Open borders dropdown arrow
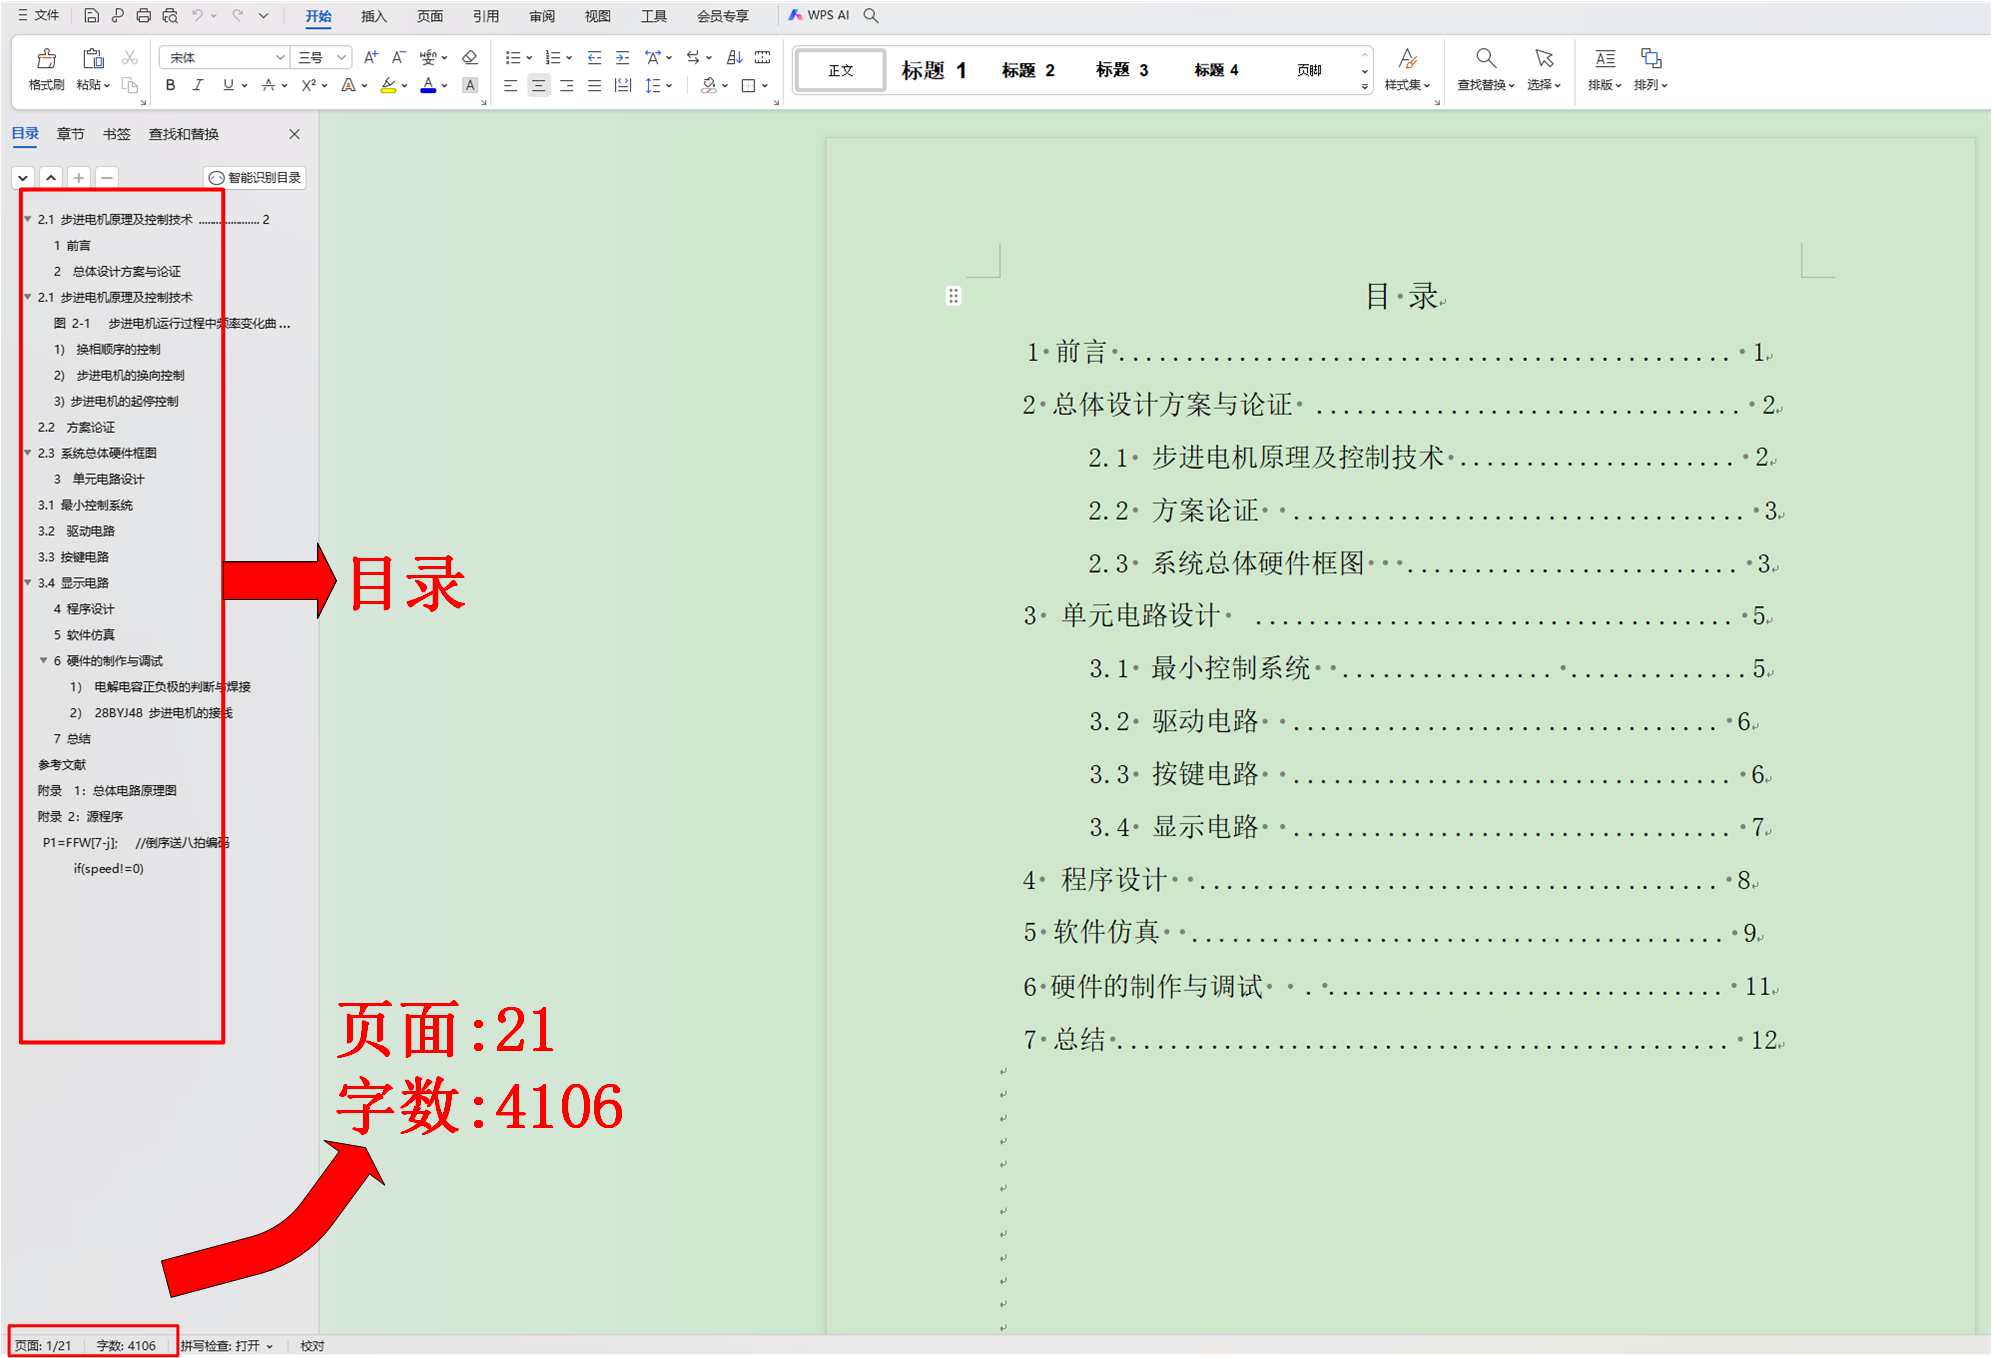1992x1358 pixels. coord(764,86)
